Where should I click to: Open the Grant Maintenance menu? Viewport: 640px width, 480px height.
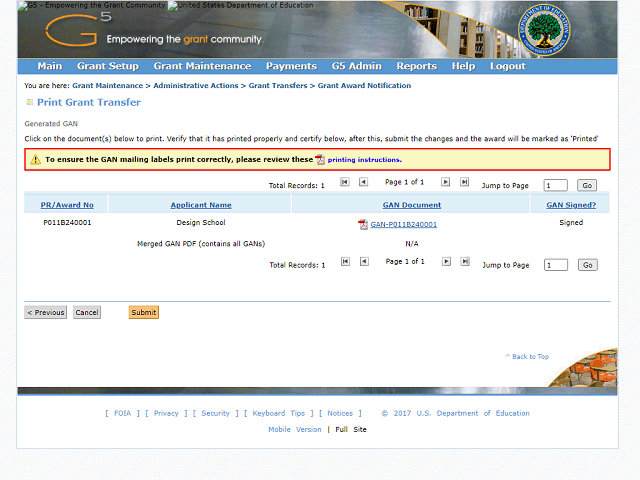pos(202,66)
